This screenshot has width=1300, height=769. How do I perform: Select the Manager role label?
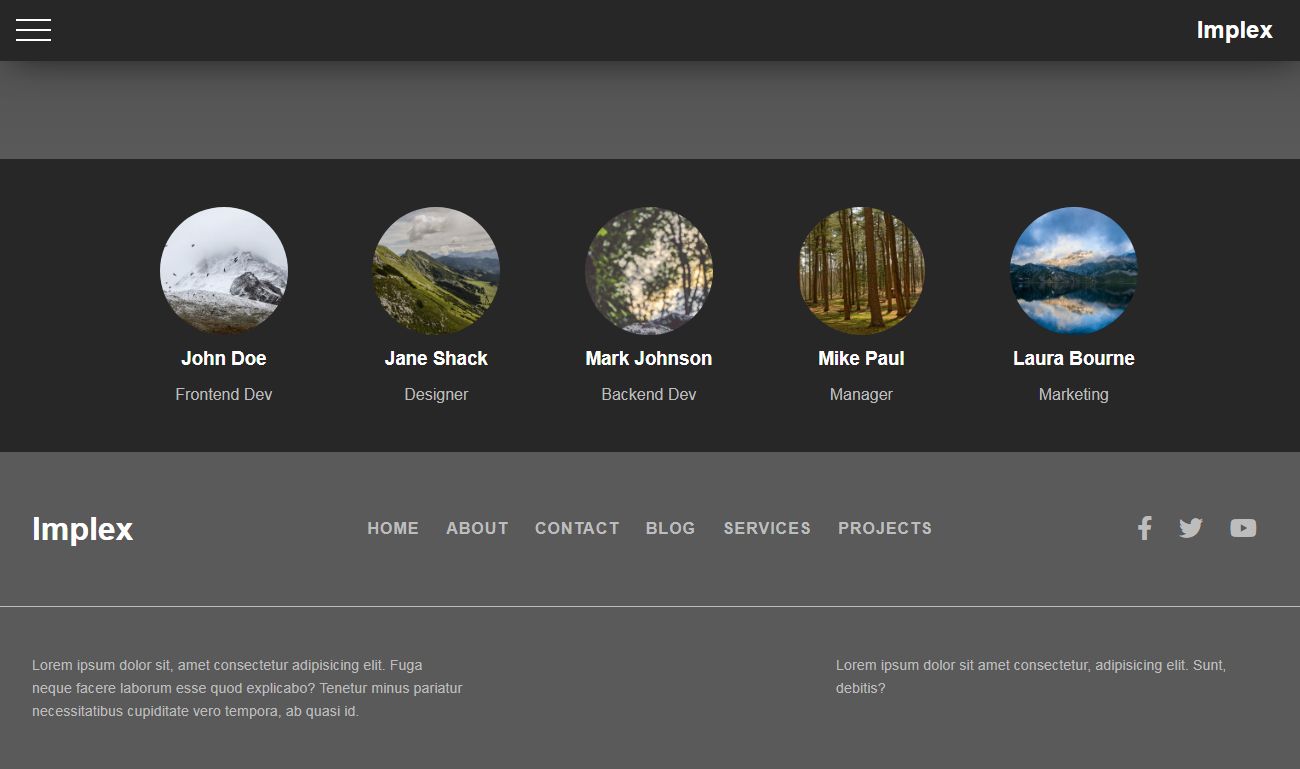coord(861,394)
